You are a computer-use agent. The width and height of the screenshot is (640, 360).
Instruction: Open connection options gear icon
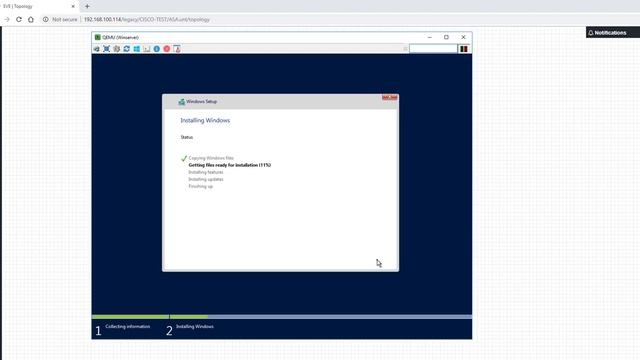(x=117, y=49)
